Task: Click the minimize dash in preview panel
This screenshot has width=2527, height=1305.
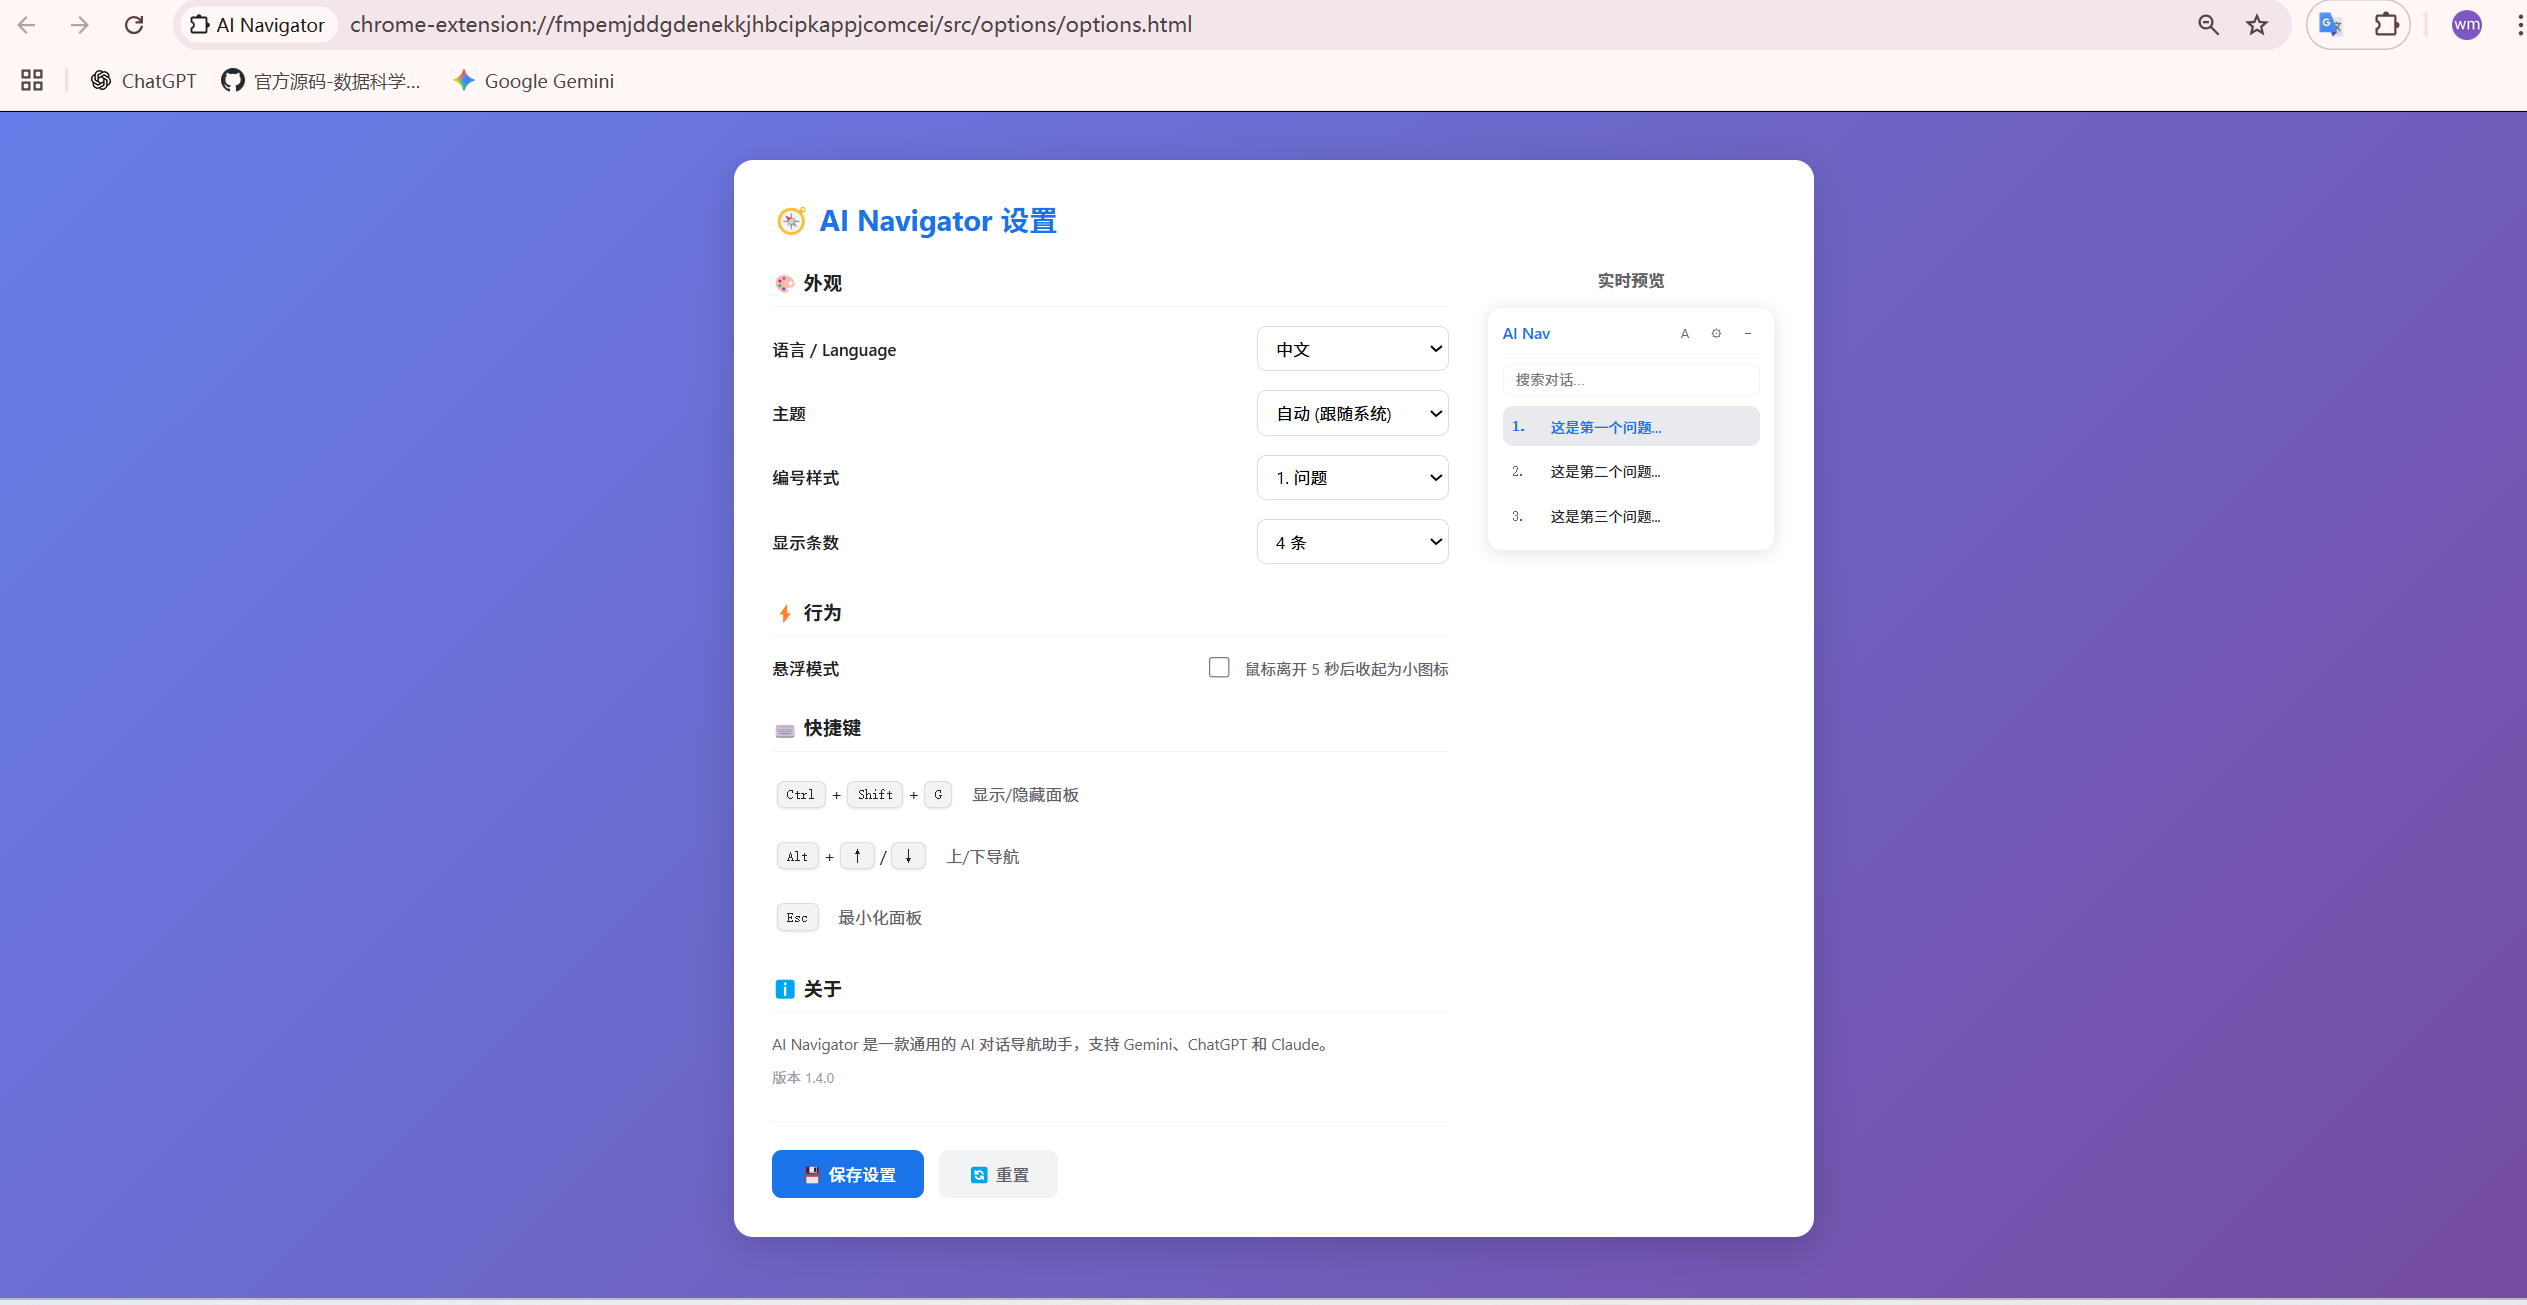Action: click(1748, 334)
